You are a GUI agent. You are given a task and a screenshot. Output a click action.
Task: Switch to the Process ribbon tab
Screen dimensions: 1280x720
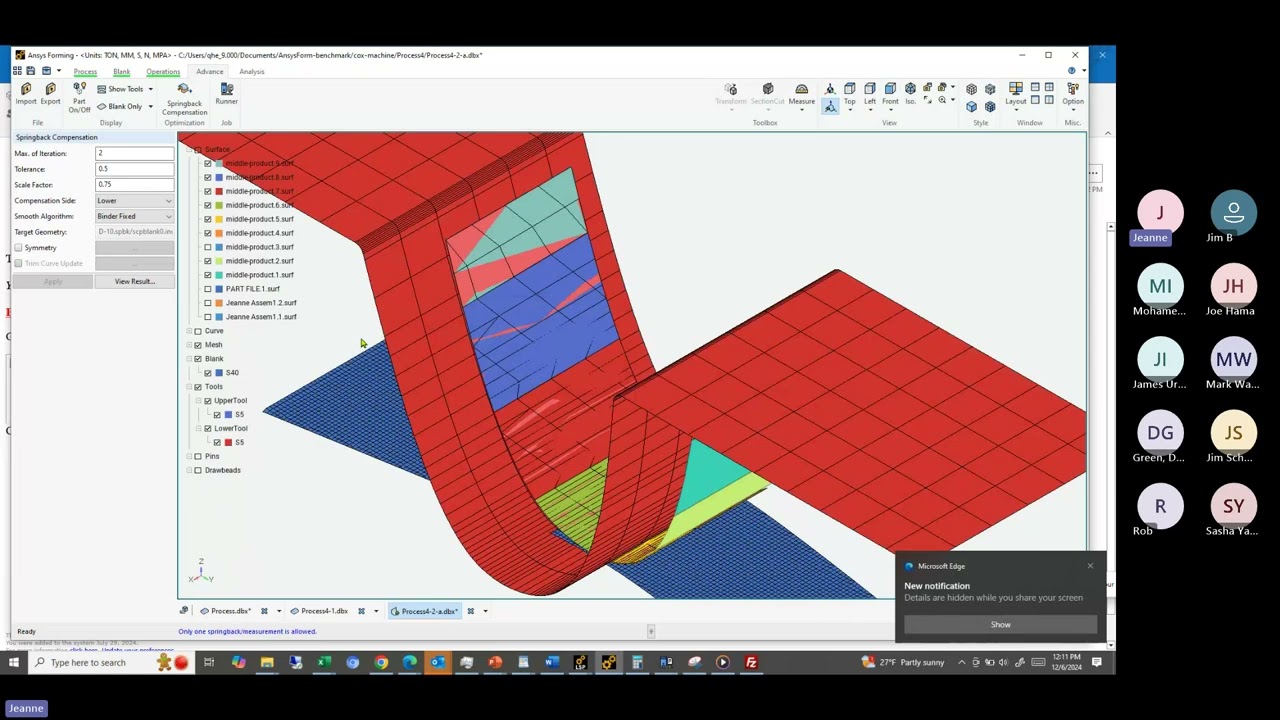pos(85,72)
